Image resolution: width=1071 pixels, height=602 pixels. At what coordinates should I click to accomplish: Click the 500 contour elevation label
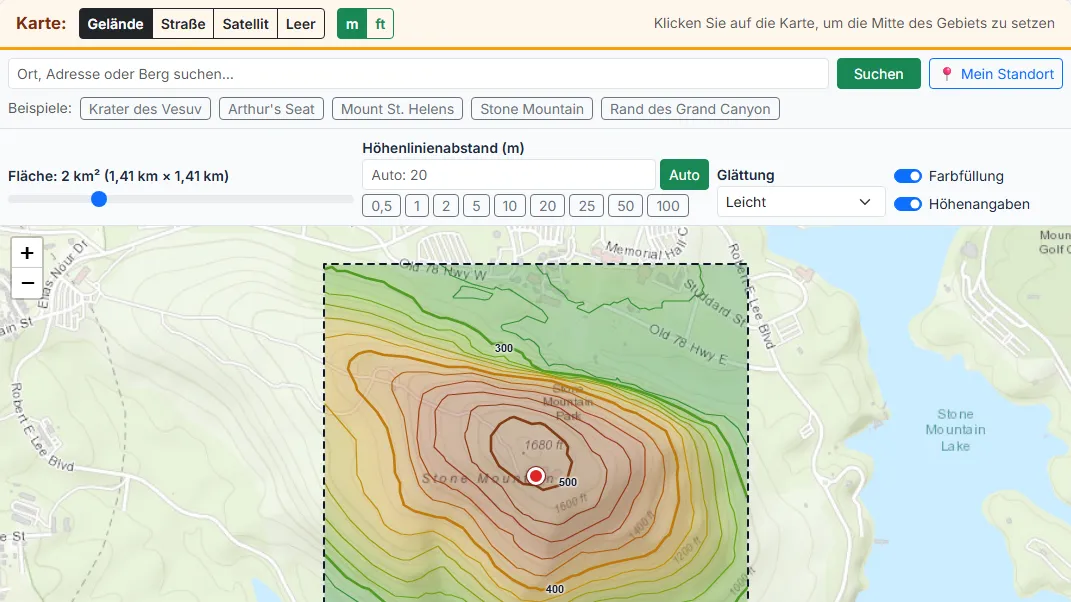[568, 482]
